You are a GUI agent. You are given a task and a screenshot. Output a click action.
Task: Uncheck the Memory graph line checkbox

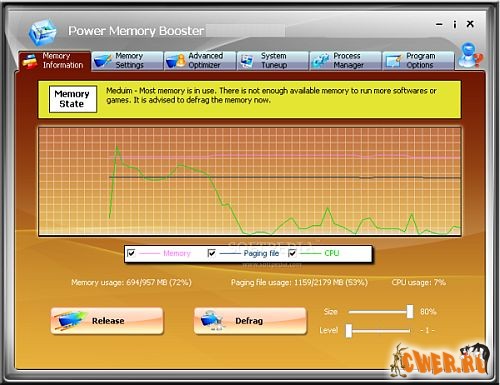click(131, 253)
